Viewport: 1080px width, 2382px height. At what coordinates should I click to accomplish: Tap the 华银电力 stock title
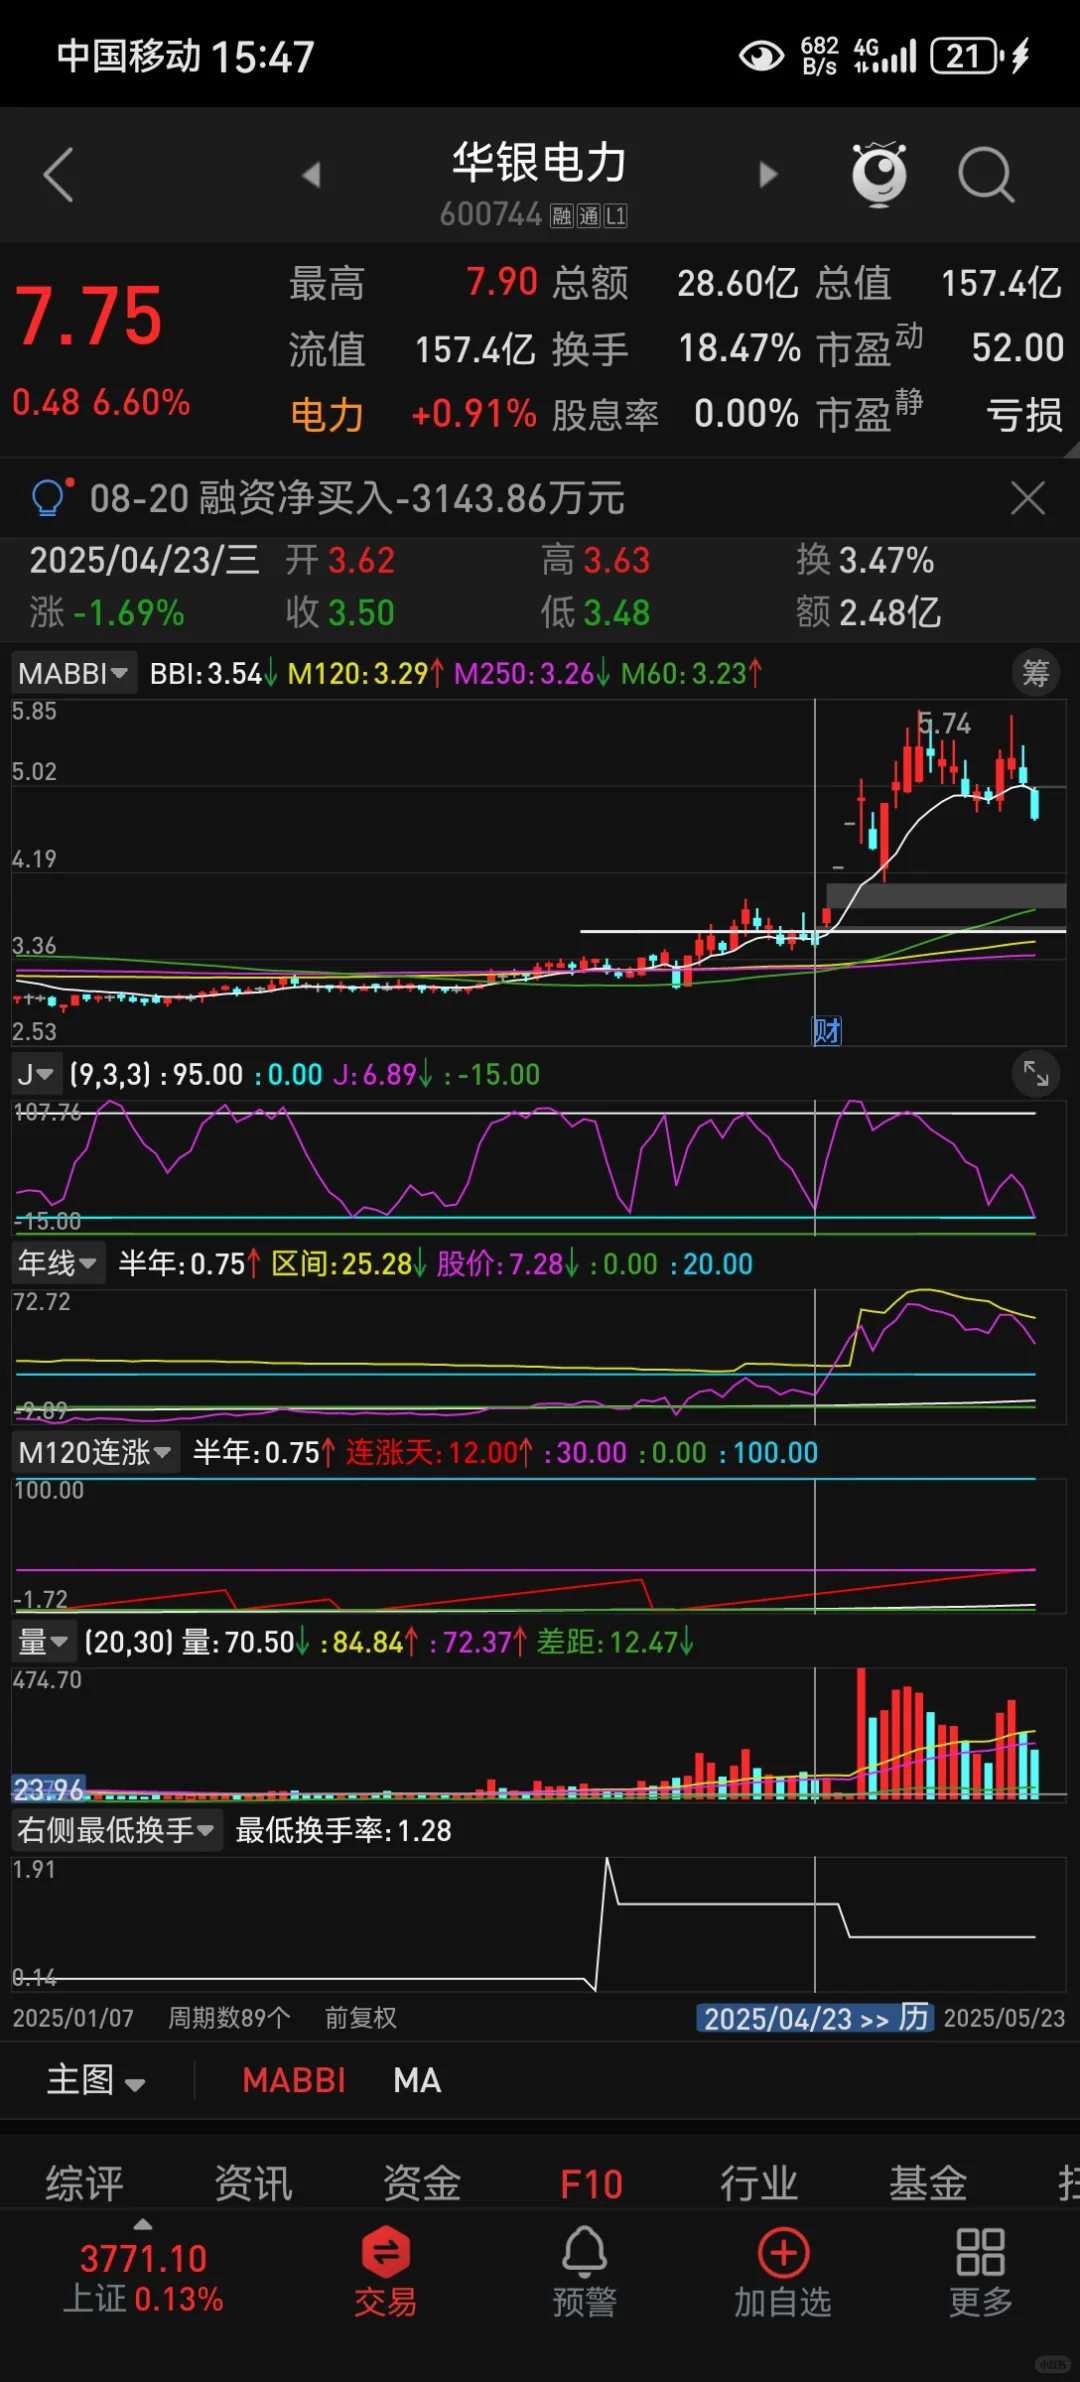tap(539, 162)
